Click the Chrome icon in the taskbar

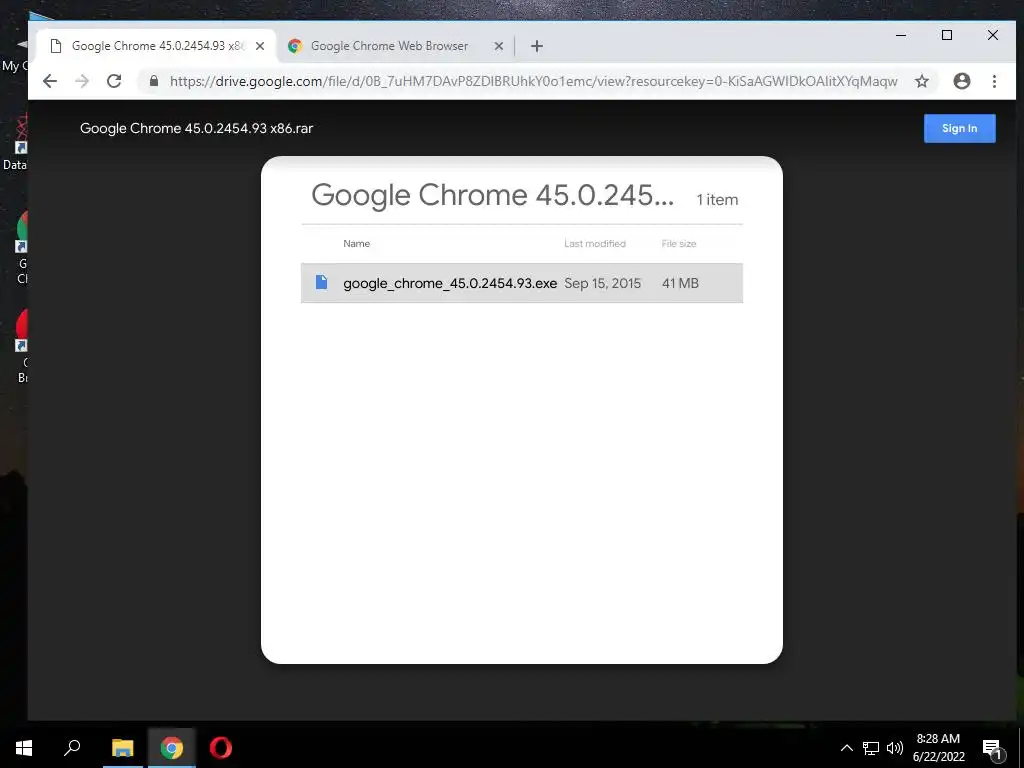[x=172, y=748]
